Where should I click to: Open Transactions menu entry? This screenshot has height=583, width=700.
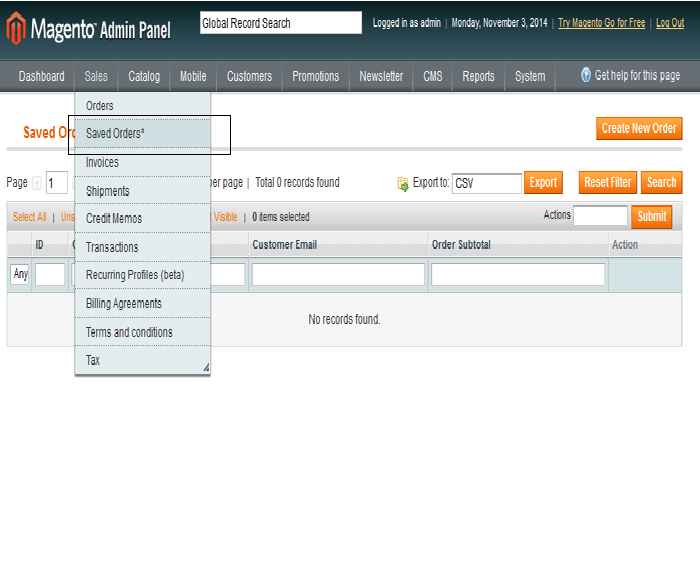[142, 247]
